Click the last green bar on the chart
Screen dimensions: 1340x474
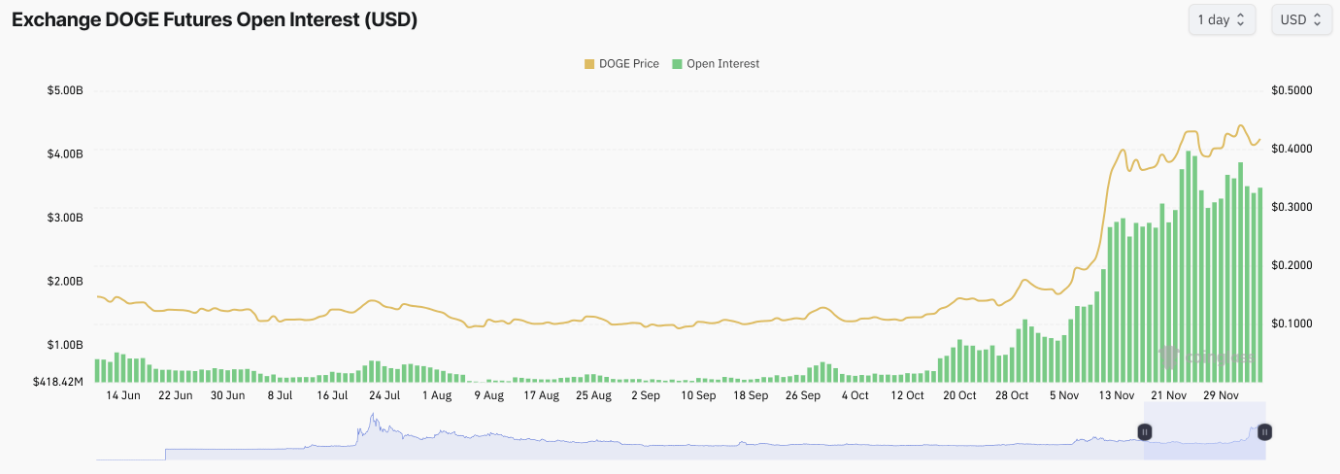(1260, 285)
